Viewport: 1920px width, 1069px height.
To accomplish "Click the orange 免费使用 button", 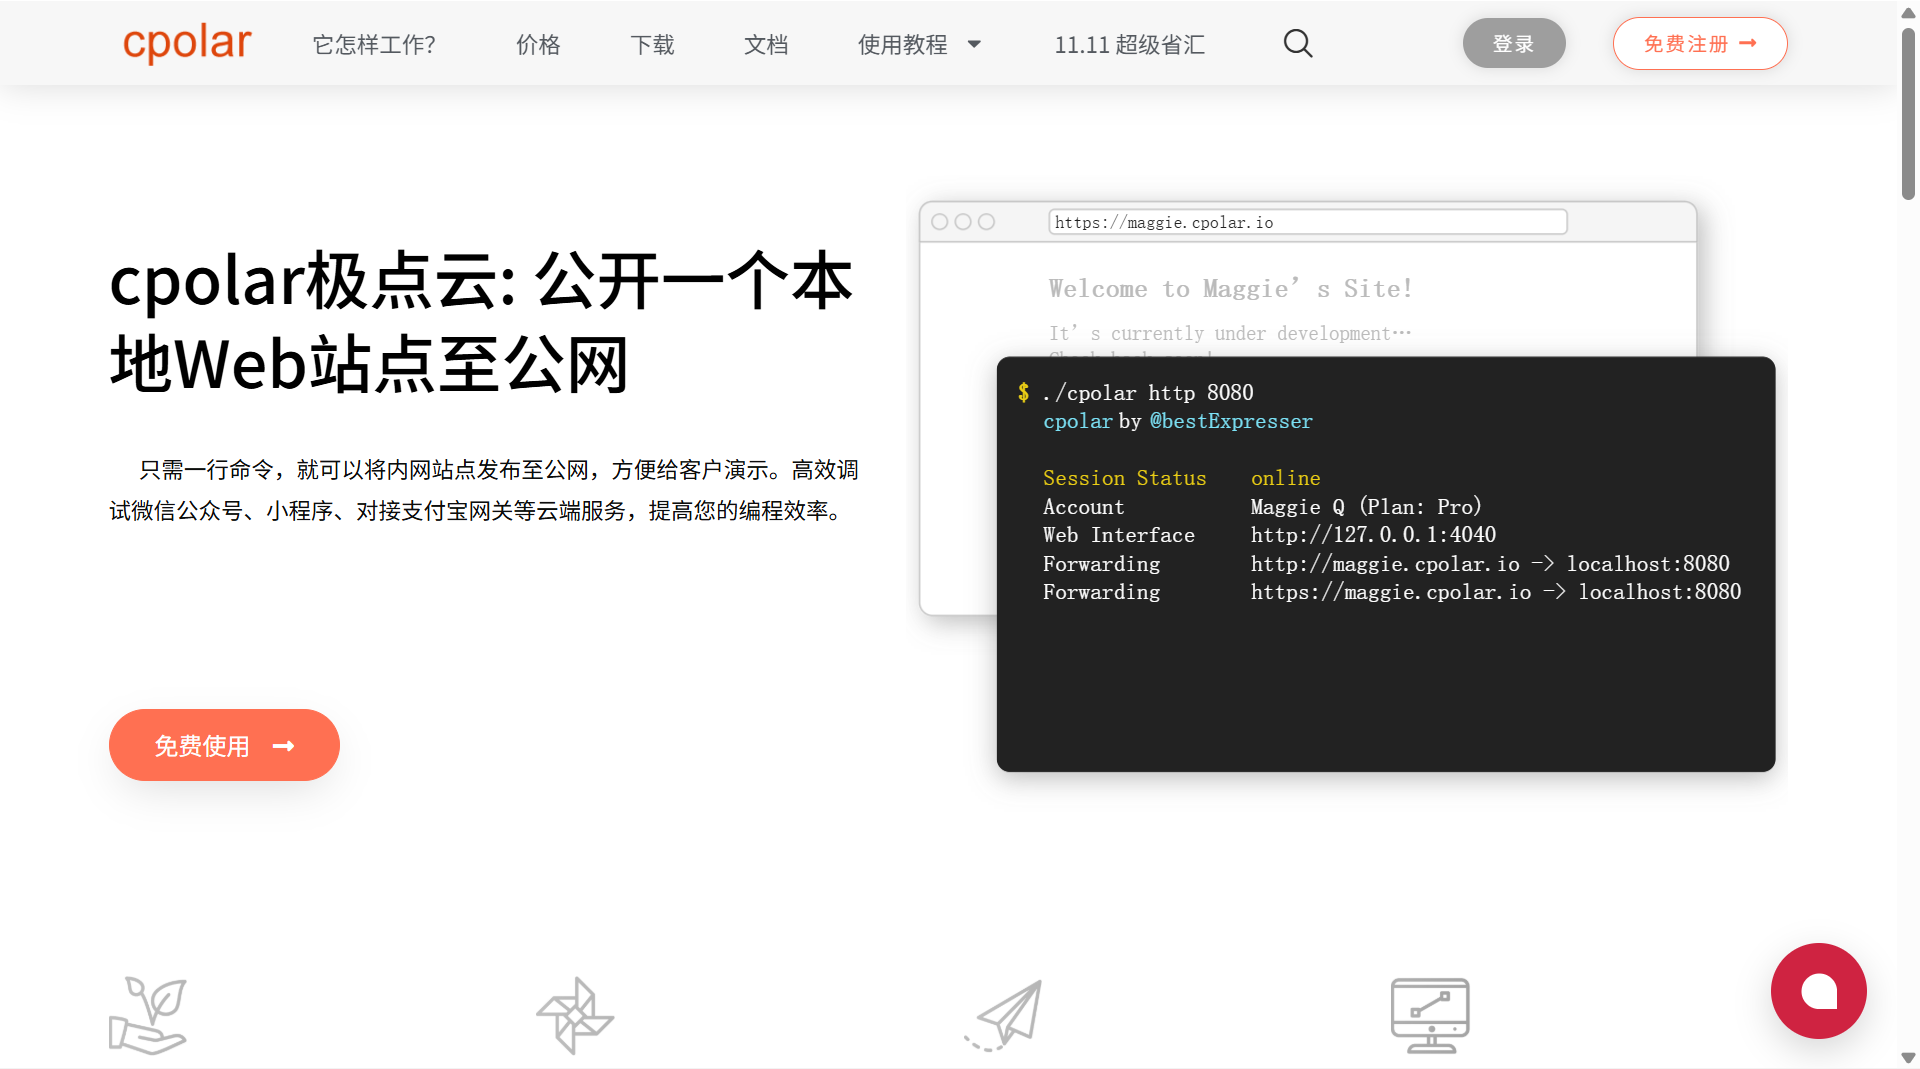I will [224, 745].
